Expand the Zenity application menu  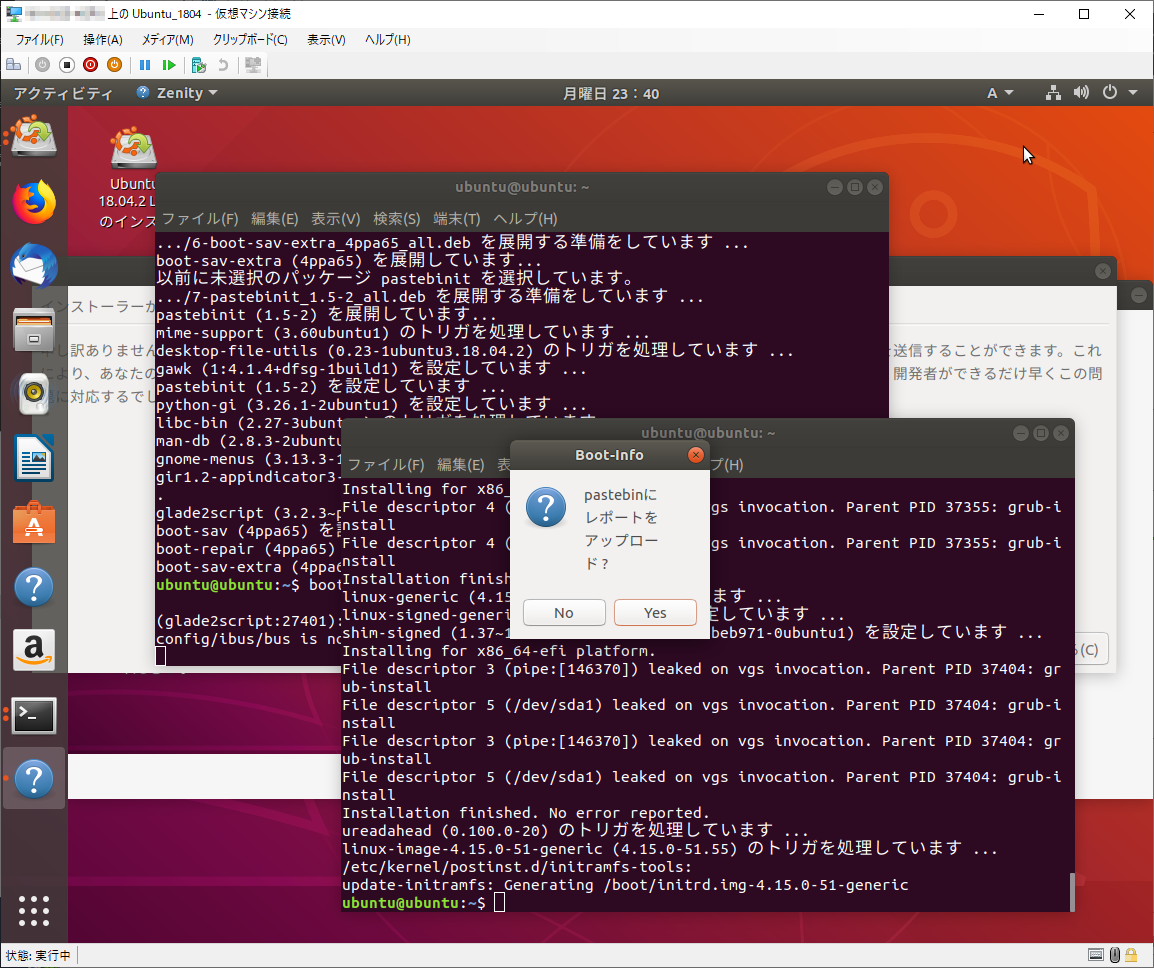point(177,93)
